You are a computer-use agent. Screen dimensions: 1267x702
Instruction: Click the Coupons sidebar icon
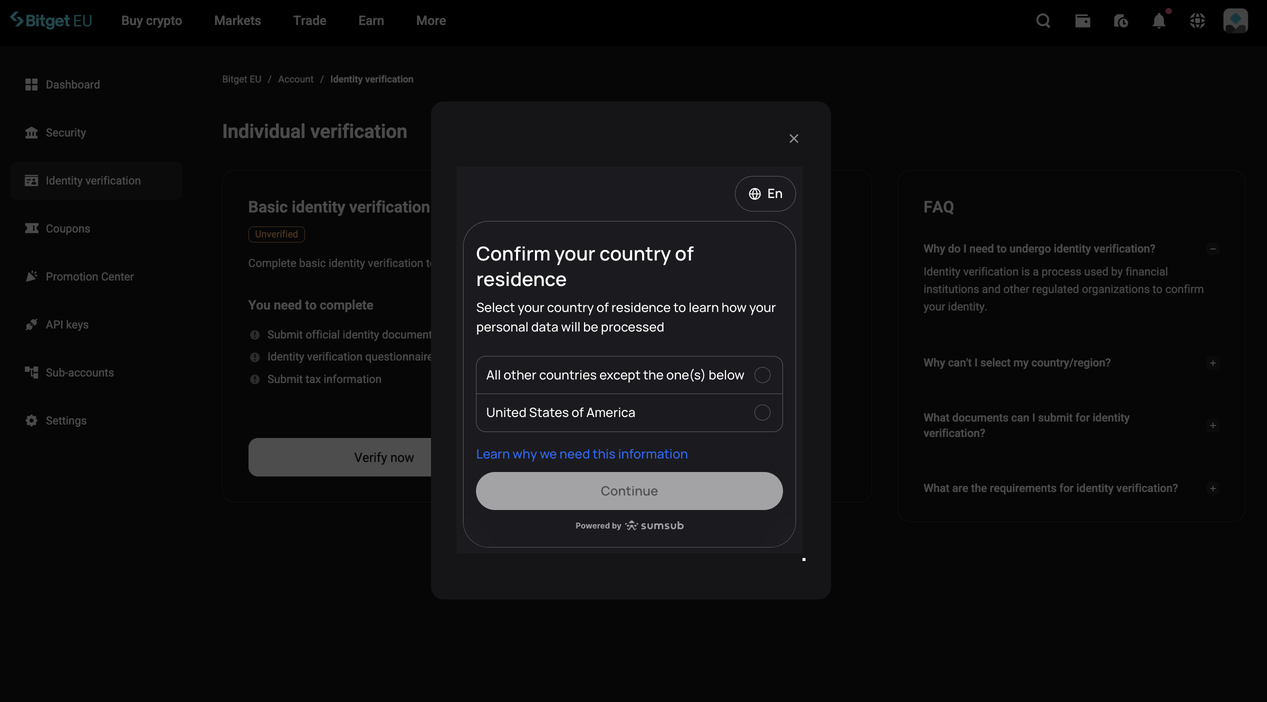point(31,229)
